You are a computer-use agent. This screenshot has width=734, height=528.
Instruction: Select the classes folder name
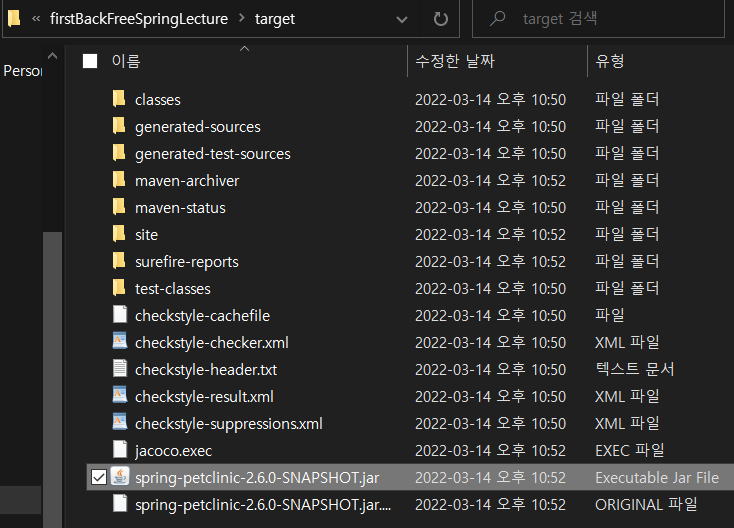pyautogui.click(x=158, y=100)
